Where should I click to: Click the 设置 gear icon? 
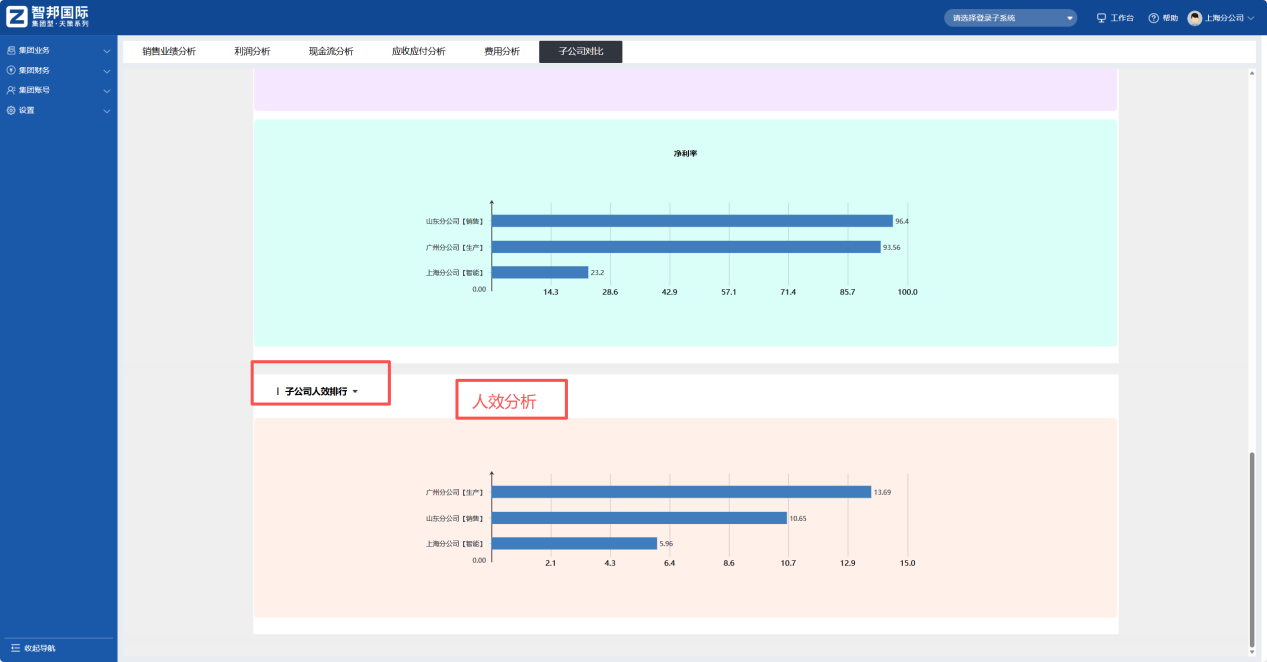coord(11,110)
